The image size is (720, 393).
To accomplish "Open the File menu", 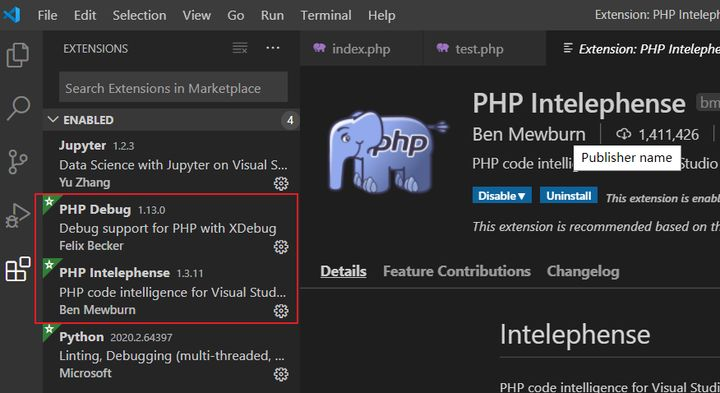I will click(48, 15).
